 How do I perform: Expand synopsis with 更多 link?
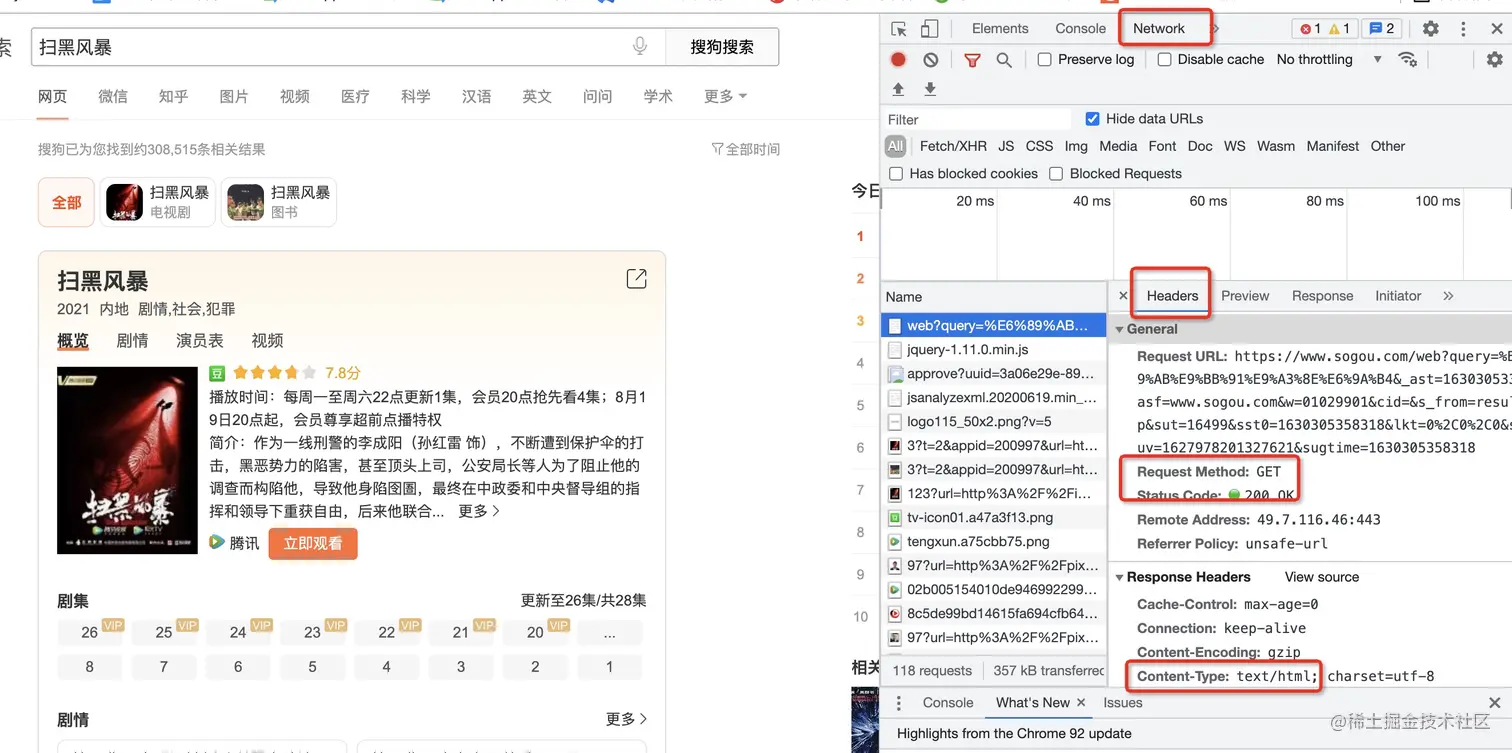coord(479,511)
